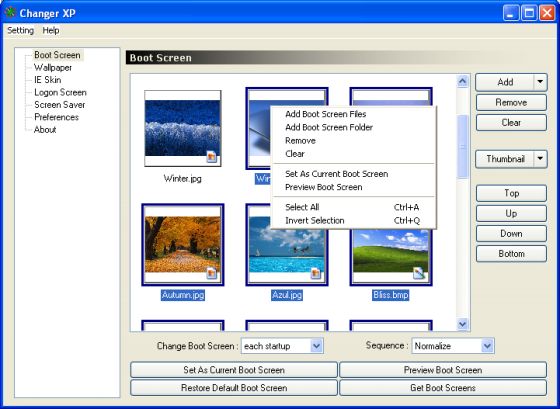This screenshot has height=409, width=560.
Task: Open About in the sidebar tree
Action: coord(45,130)
